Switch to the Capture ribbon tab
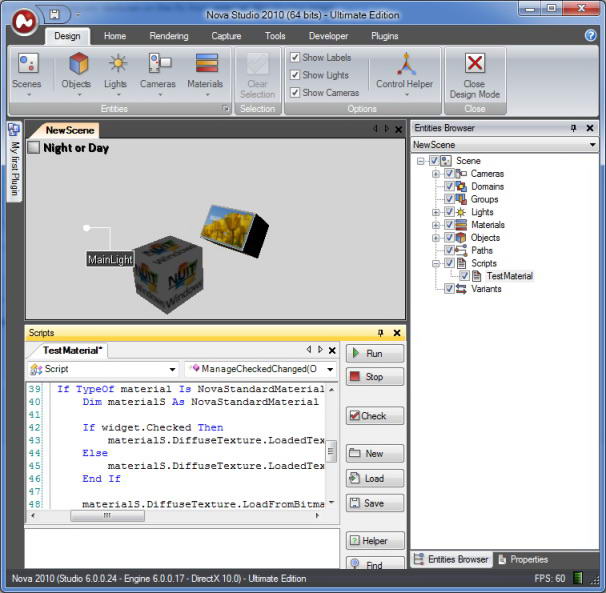This screenshot has height=593, width=606. pyautogui.click(x=226, y=36)
